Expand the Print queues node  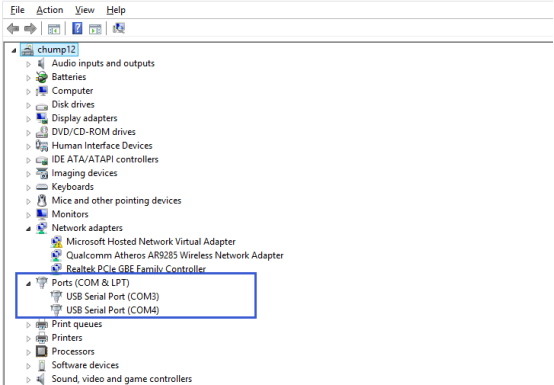click(x=28, y=325)
